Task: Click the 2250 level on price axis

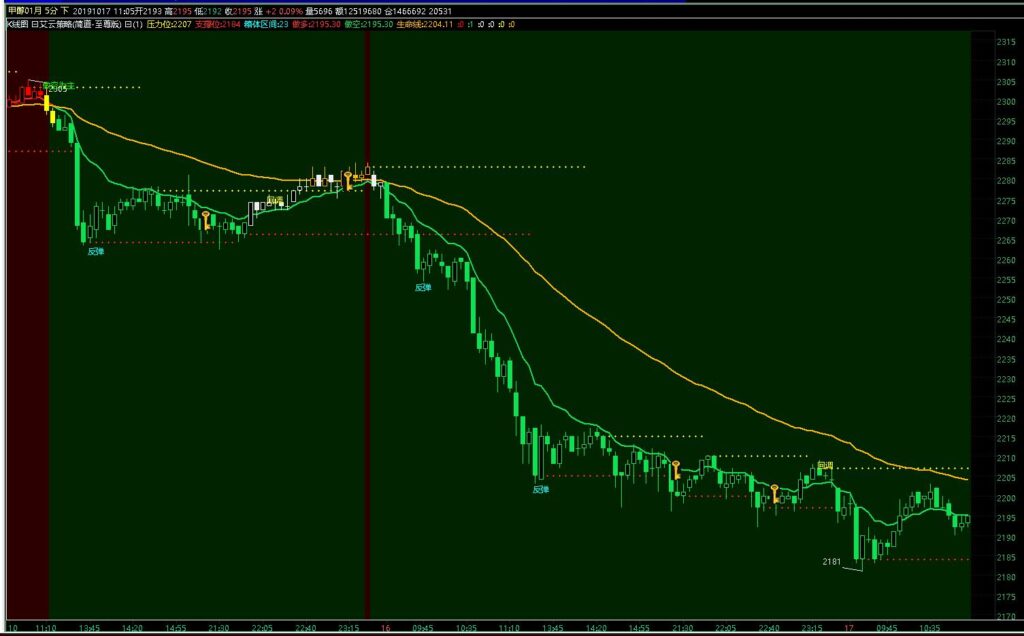Action: (1003, 281)
